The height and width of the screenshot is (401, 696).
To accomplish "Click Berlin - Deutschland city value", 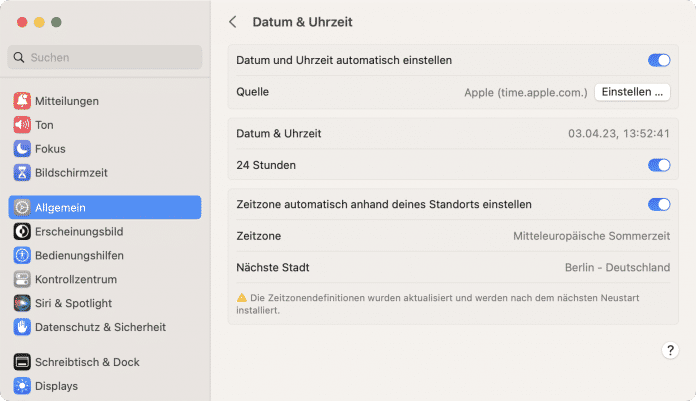I will tap(617, 267).
